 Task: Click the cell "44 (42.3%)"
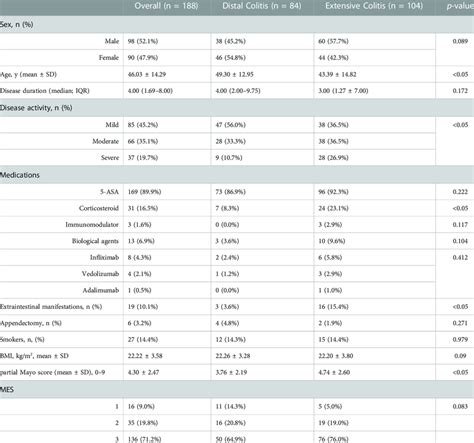pyautogui.click(x=333, y=58)
